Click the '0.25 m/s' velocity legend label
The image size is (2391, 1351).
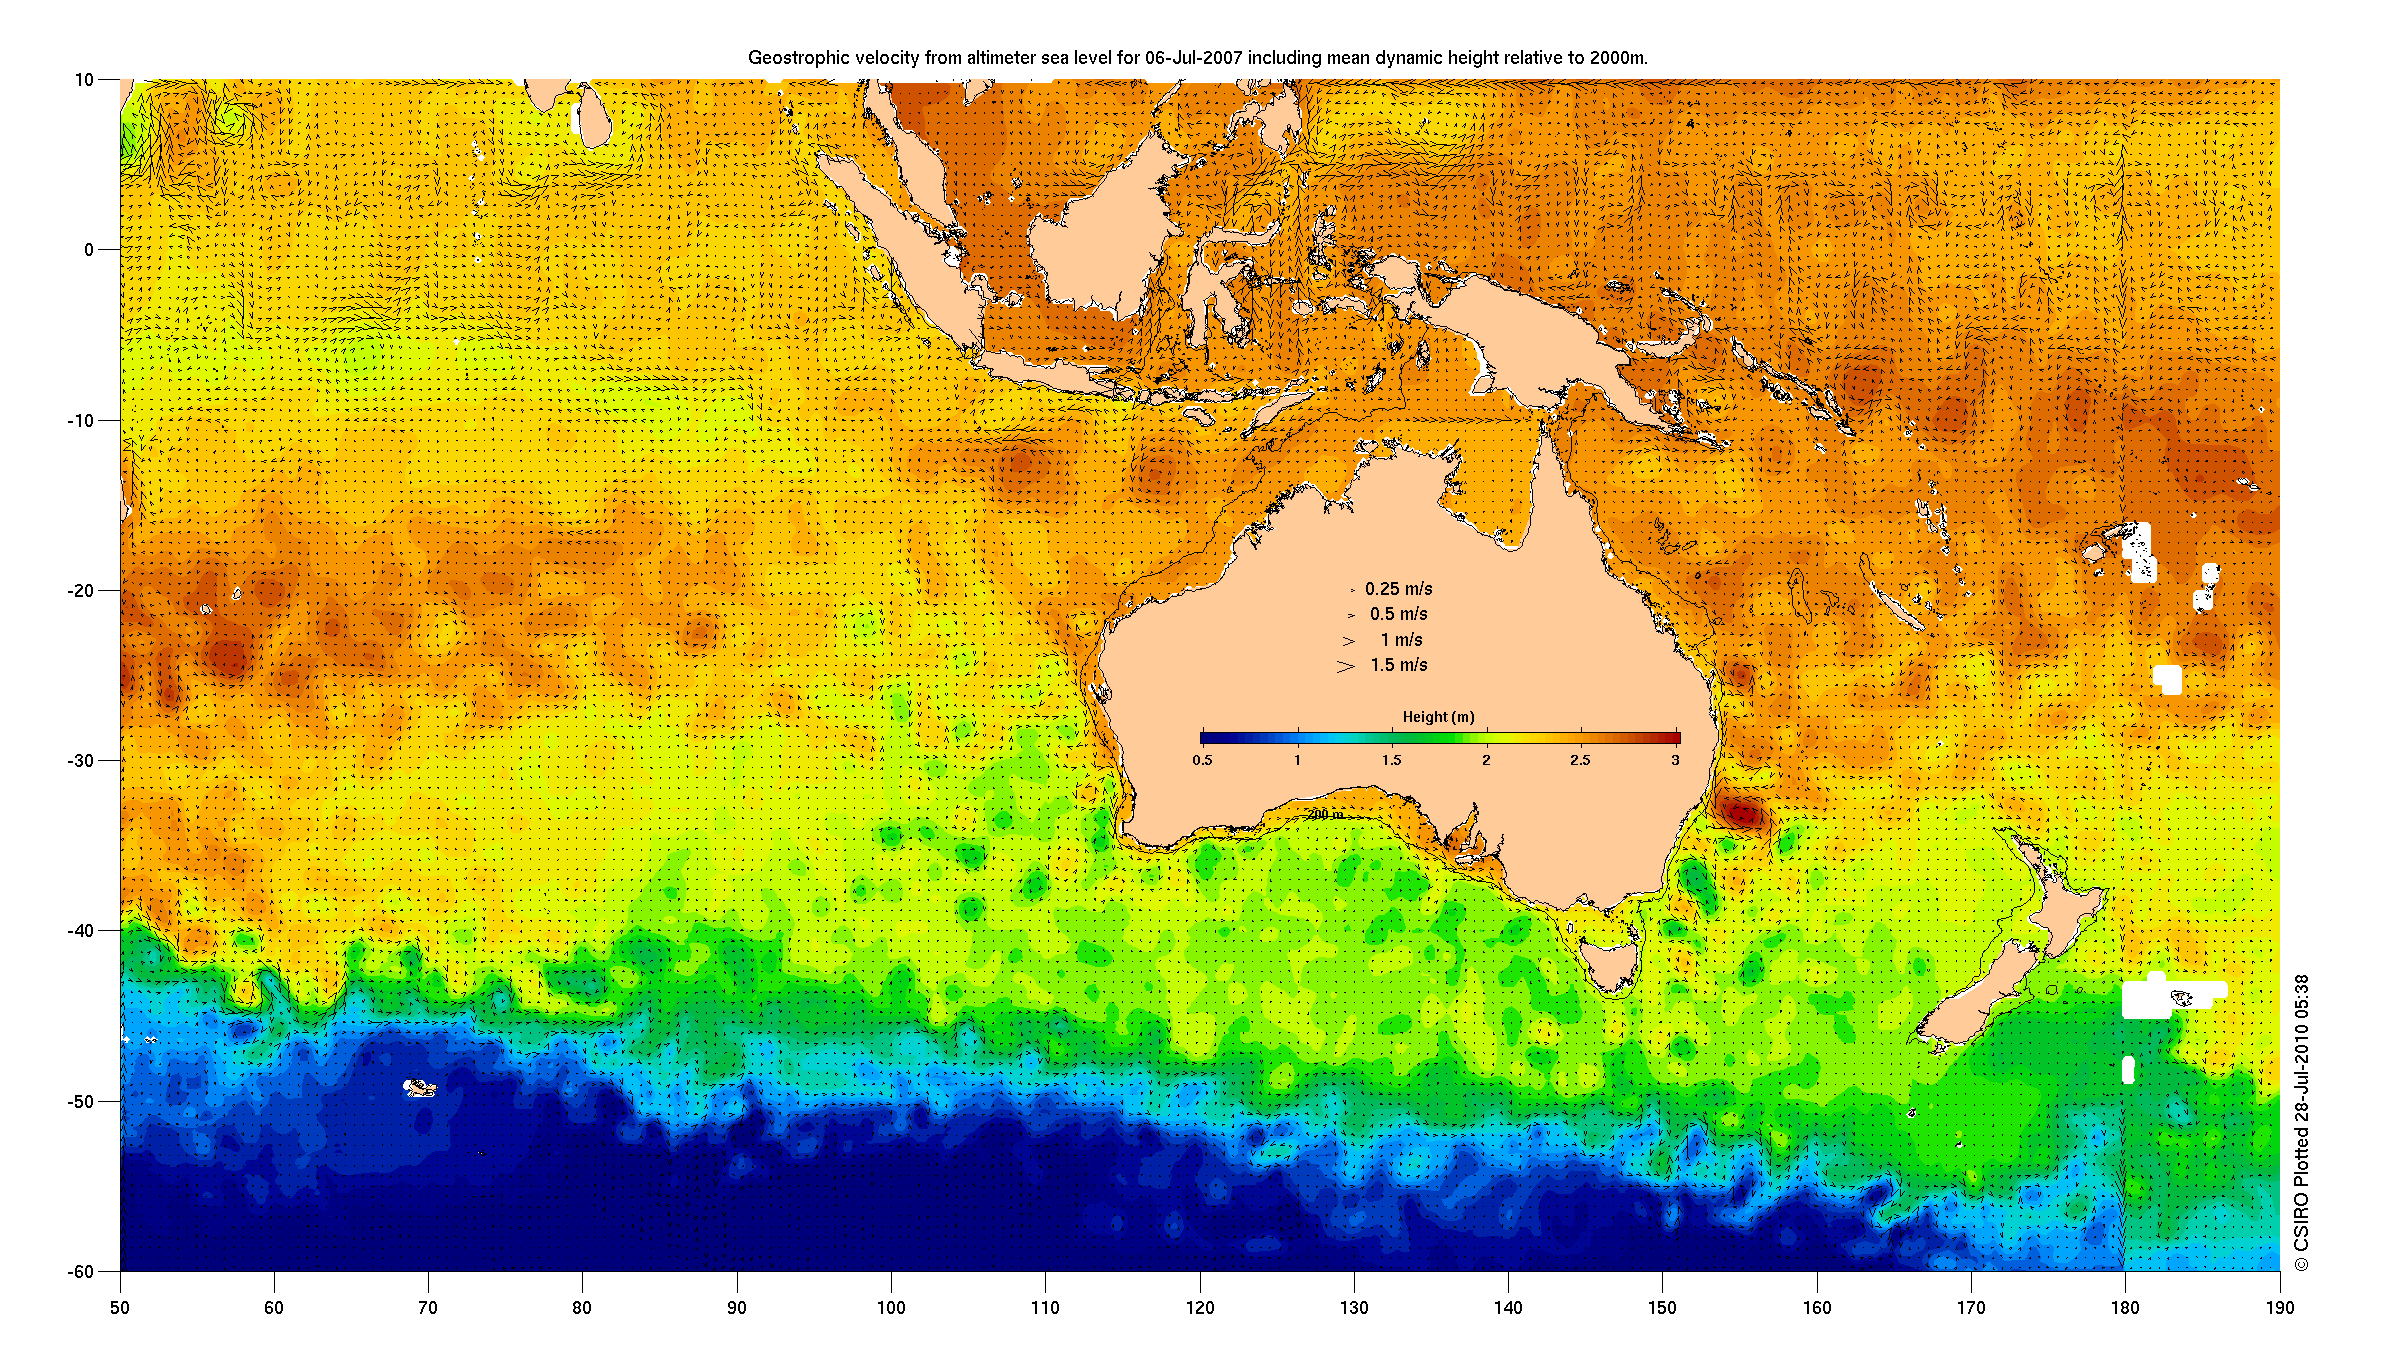pyautogui.click(x=1398, y=589)
